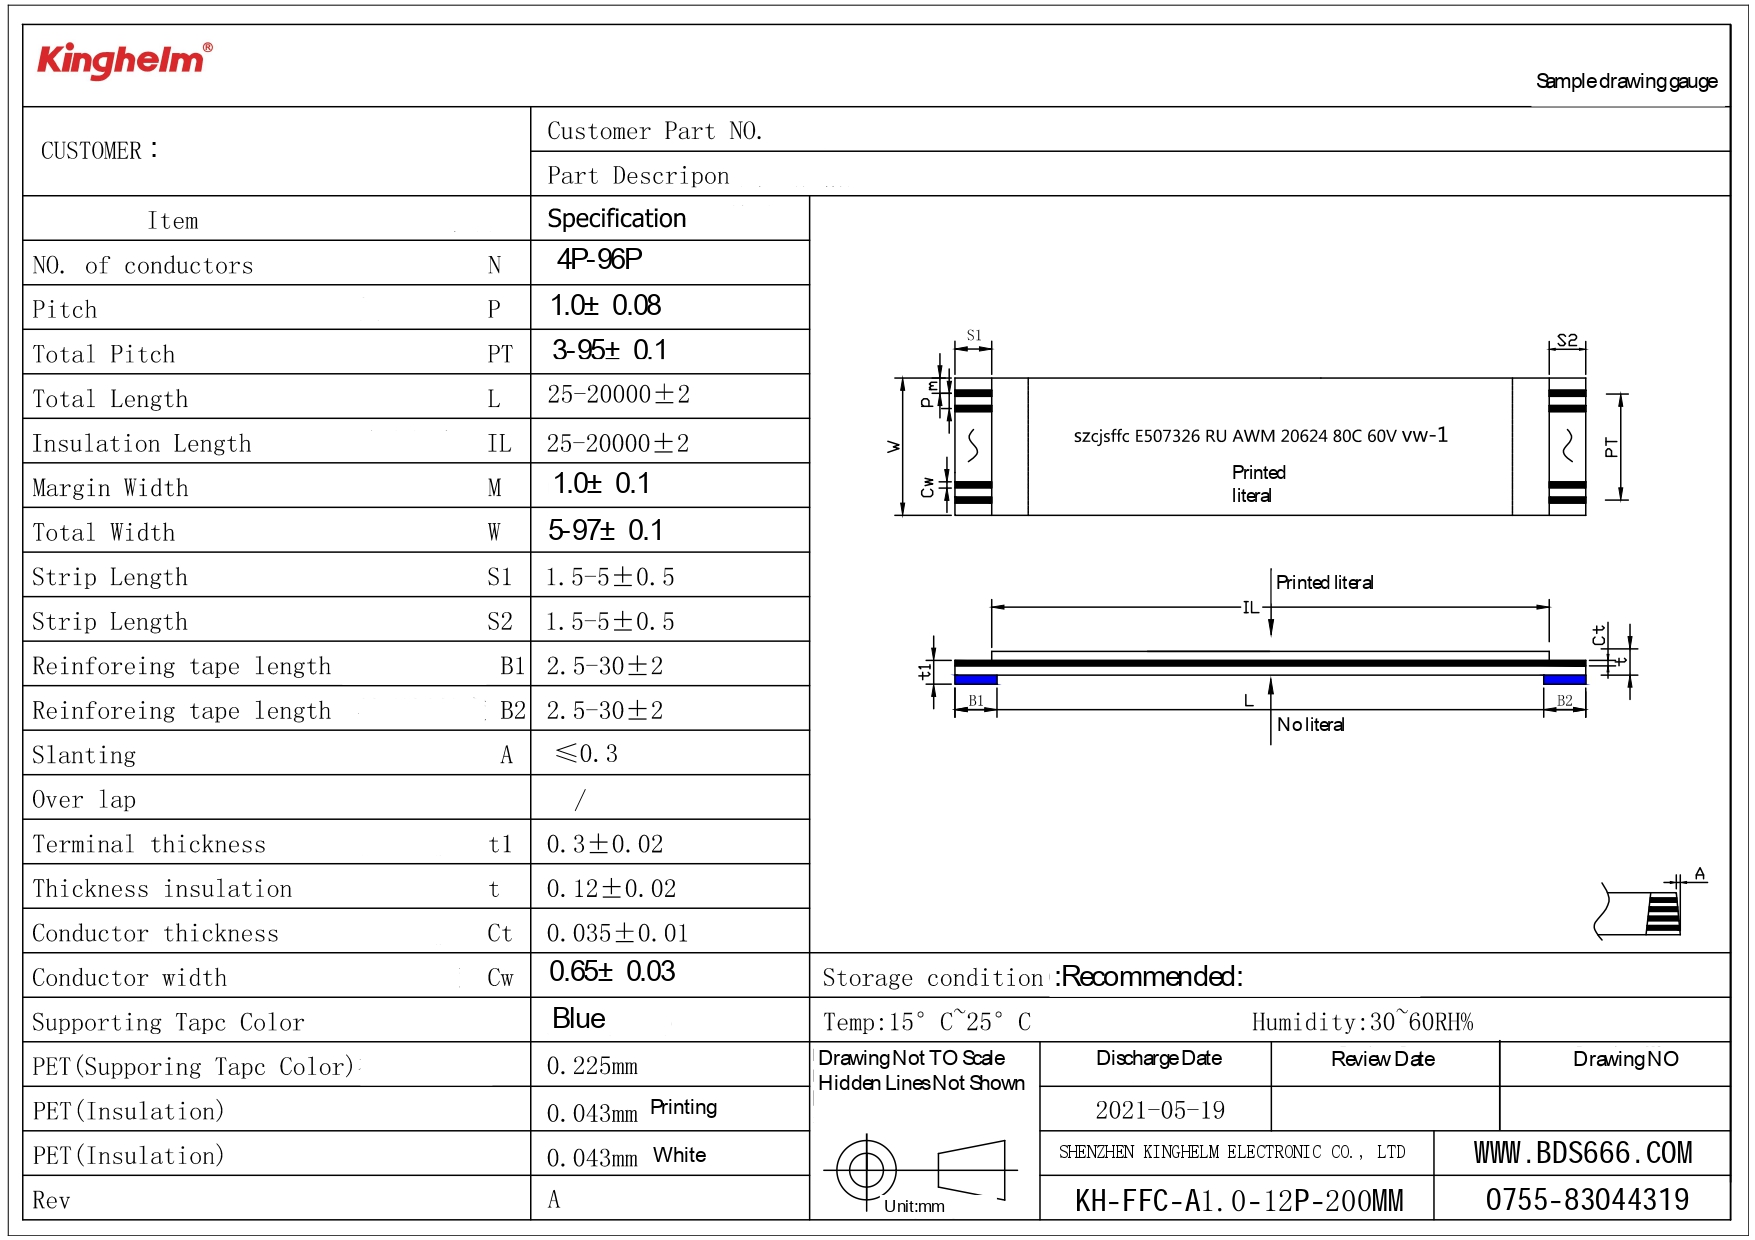This screenshot has width=1755, height=1240.
Task: Click the 'Part Descripon' field
Action: tap(1130, 174)
